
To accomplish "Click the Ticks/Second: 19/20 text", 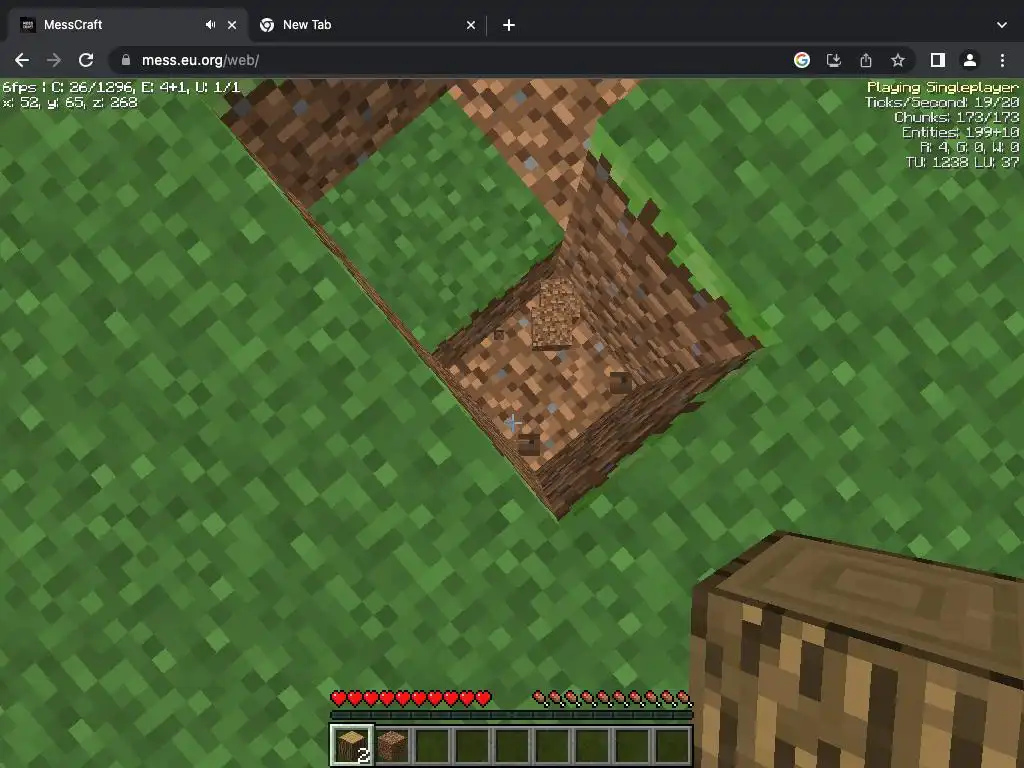I will click(x=942, y=103).
